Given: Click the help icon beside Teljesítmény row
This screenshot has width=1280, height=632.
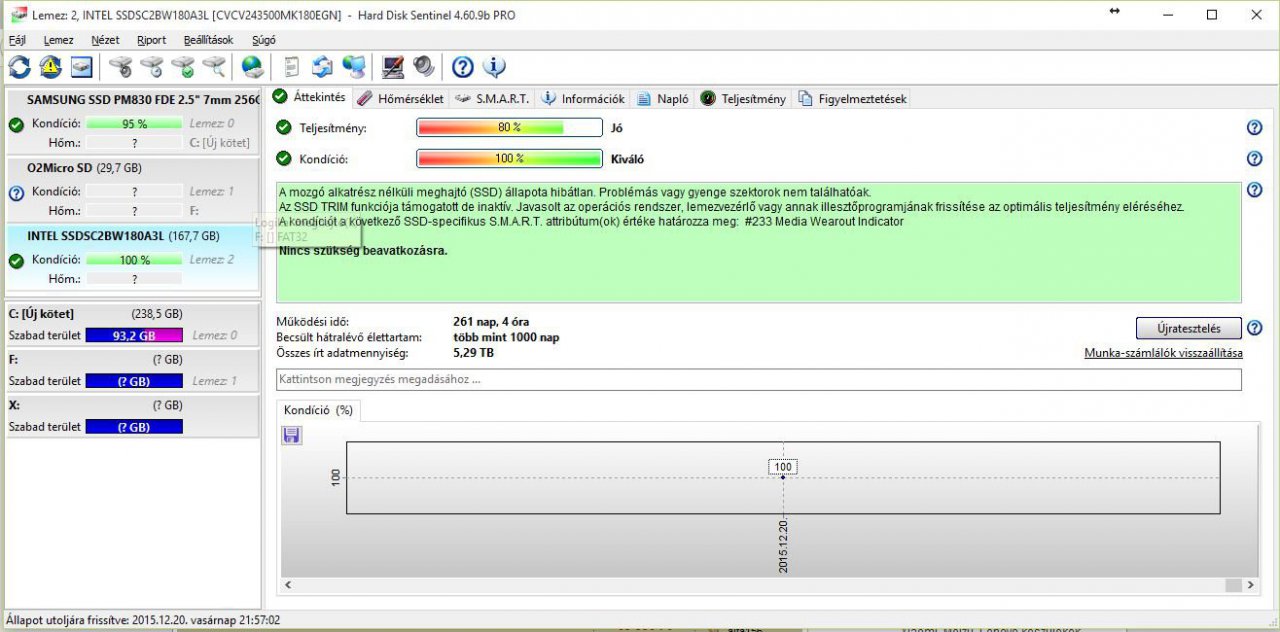Looking at the screenshot, I should click(x=1255, y=128).
